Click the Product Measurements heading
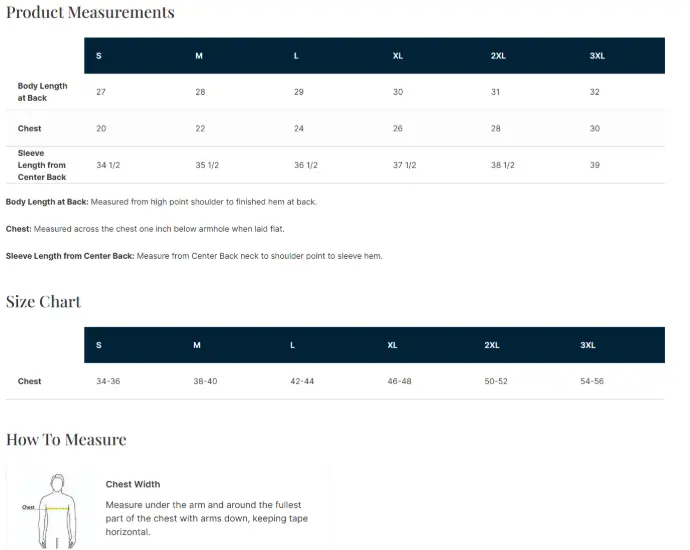Viewport: 690px width, 550px height. [90, 13]
